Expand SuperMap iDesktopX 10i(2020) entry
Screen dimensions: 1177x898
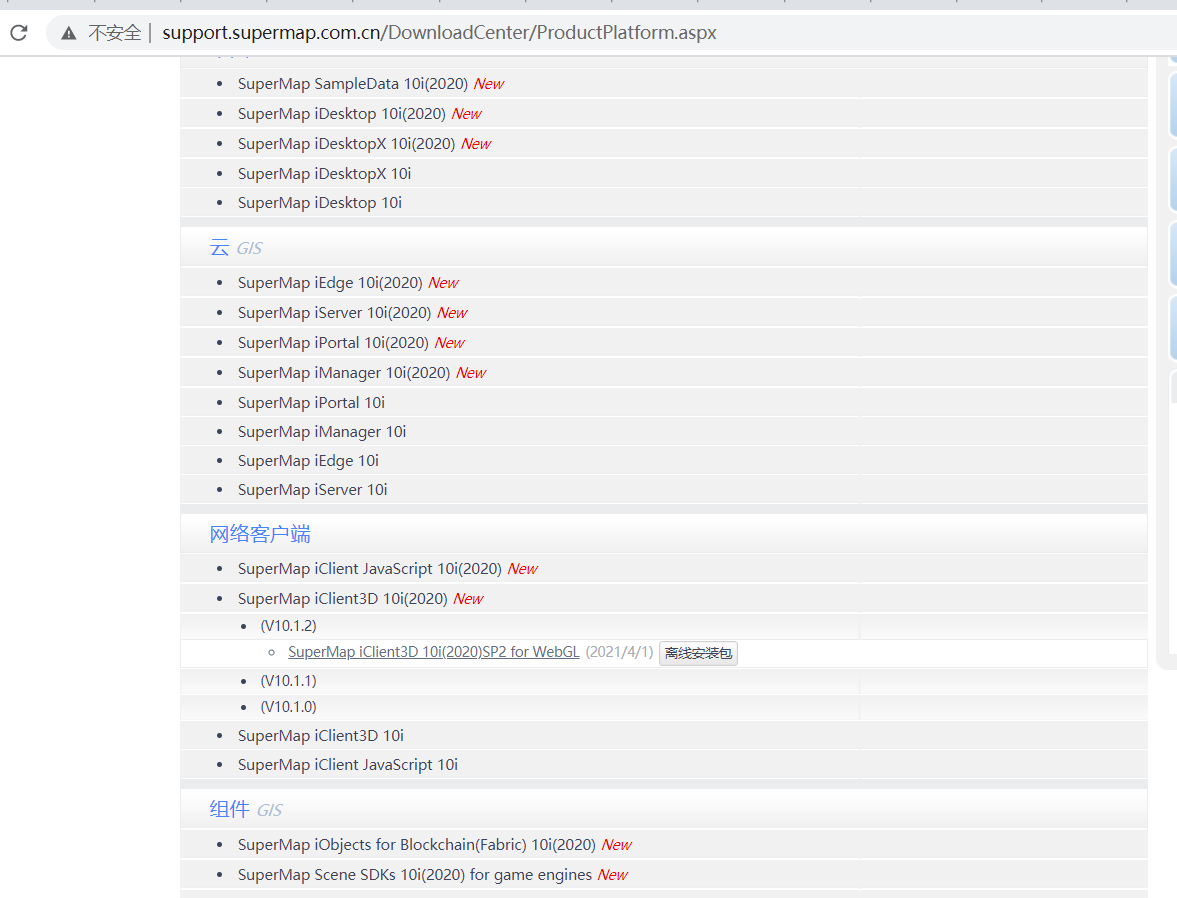tap(346, 143)
